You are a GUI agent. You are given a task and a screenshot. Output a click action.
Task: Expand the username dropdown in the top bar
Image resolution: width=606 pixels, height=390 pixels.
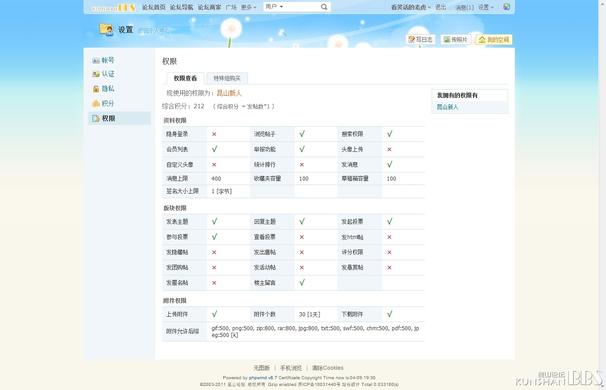pyautogui.click(x=410, y=7)
